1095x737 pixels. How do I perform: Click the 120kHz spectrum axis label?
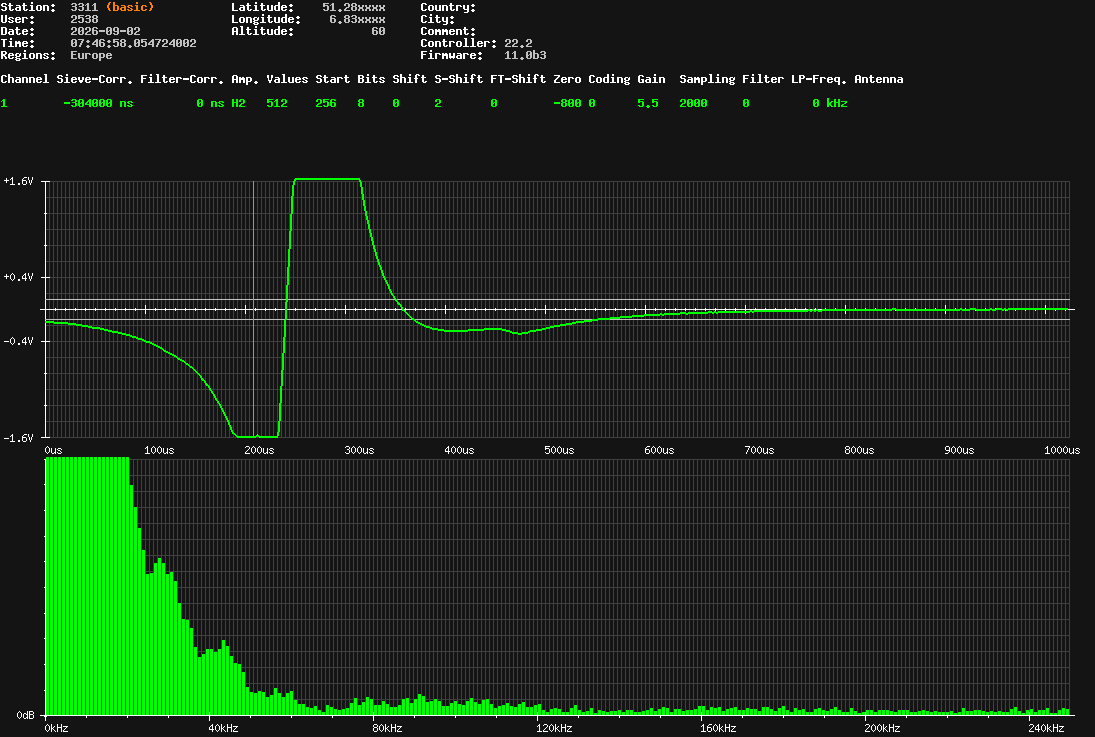pos(554,728)
